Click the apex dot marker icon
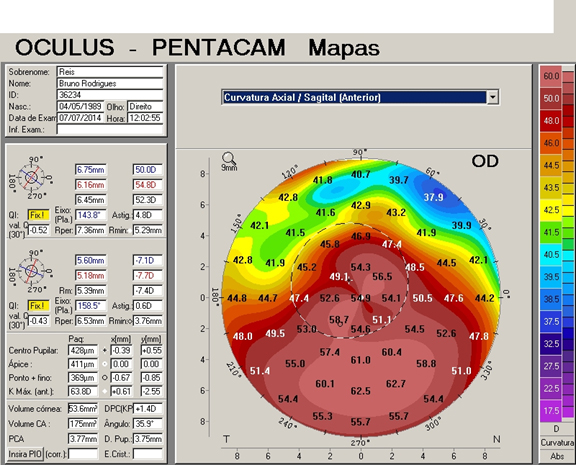This screenshot has width=576, height=465. point(105,364)
